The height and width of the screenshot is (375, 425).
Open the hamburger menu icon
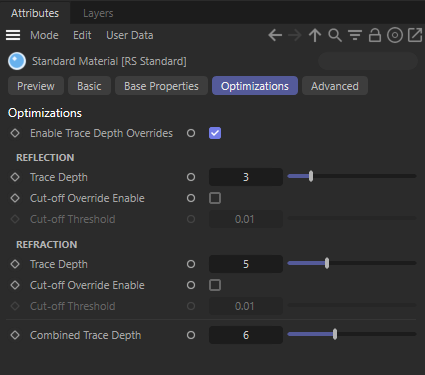point(13,35)
